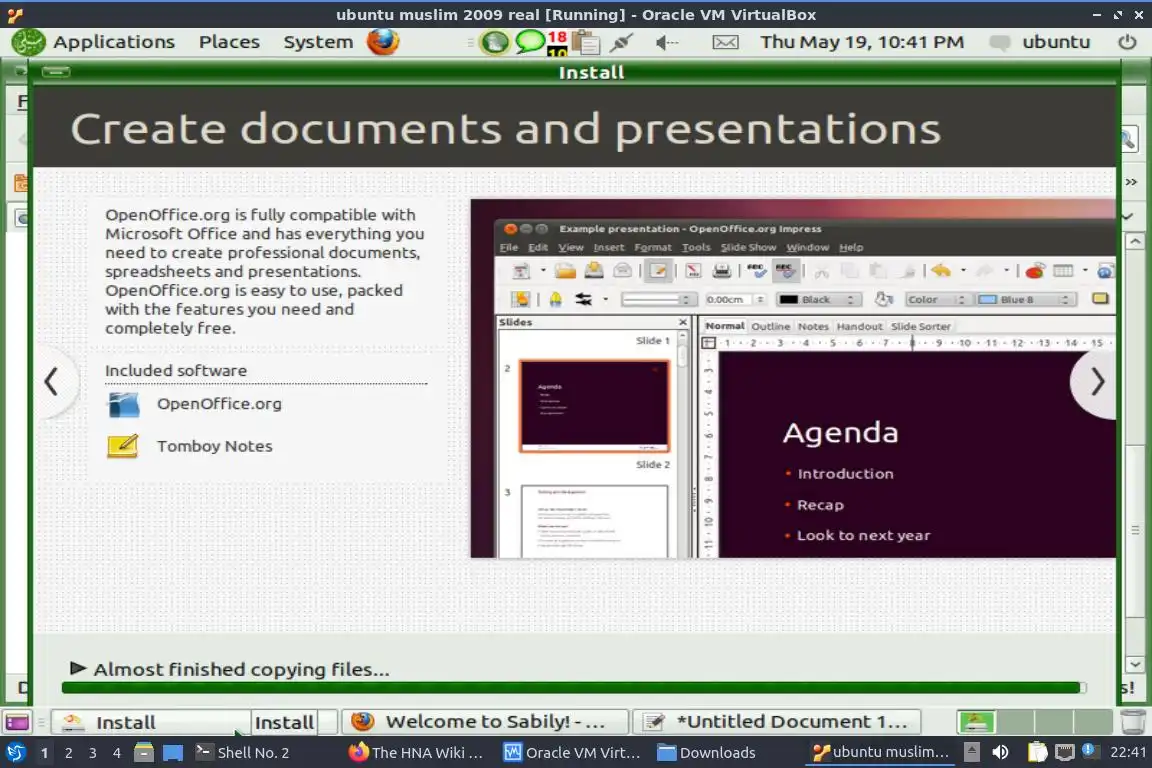Click the OpenOffice.org icon under Included software
Image resolution: width=1152 pixels, height=768 pixels.
[123, 404]
